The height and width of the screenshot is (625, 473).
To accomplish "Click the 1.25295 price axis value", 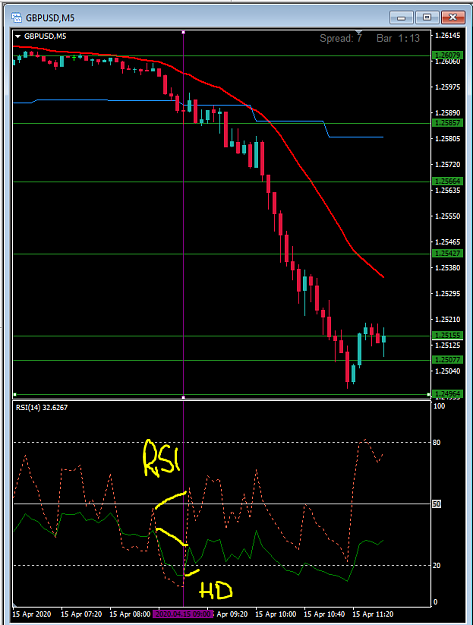I will pyautogui.click(x=447, y=293).
